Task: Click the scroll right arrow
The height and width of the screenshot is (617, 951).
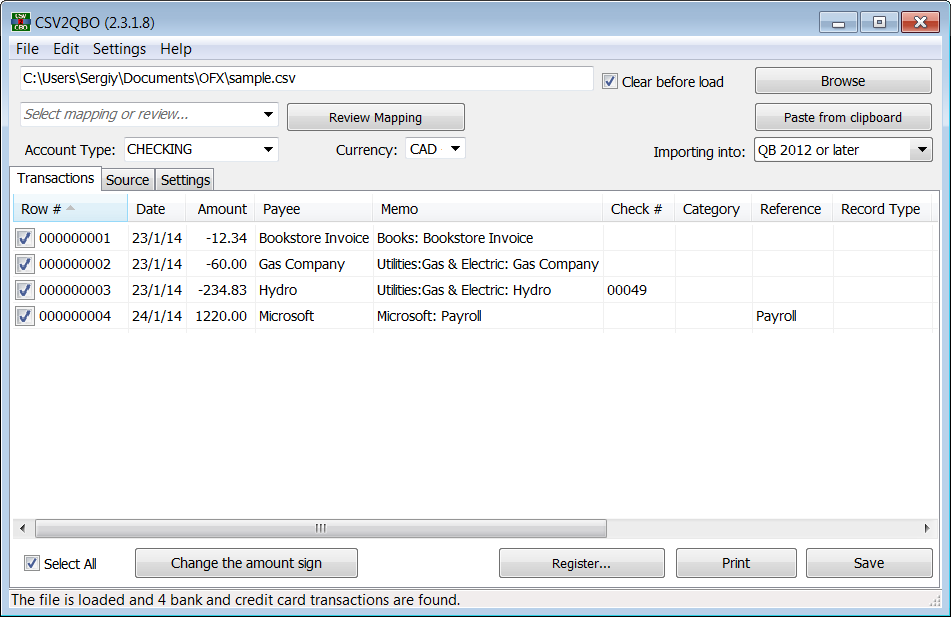Action: point(927,528)
